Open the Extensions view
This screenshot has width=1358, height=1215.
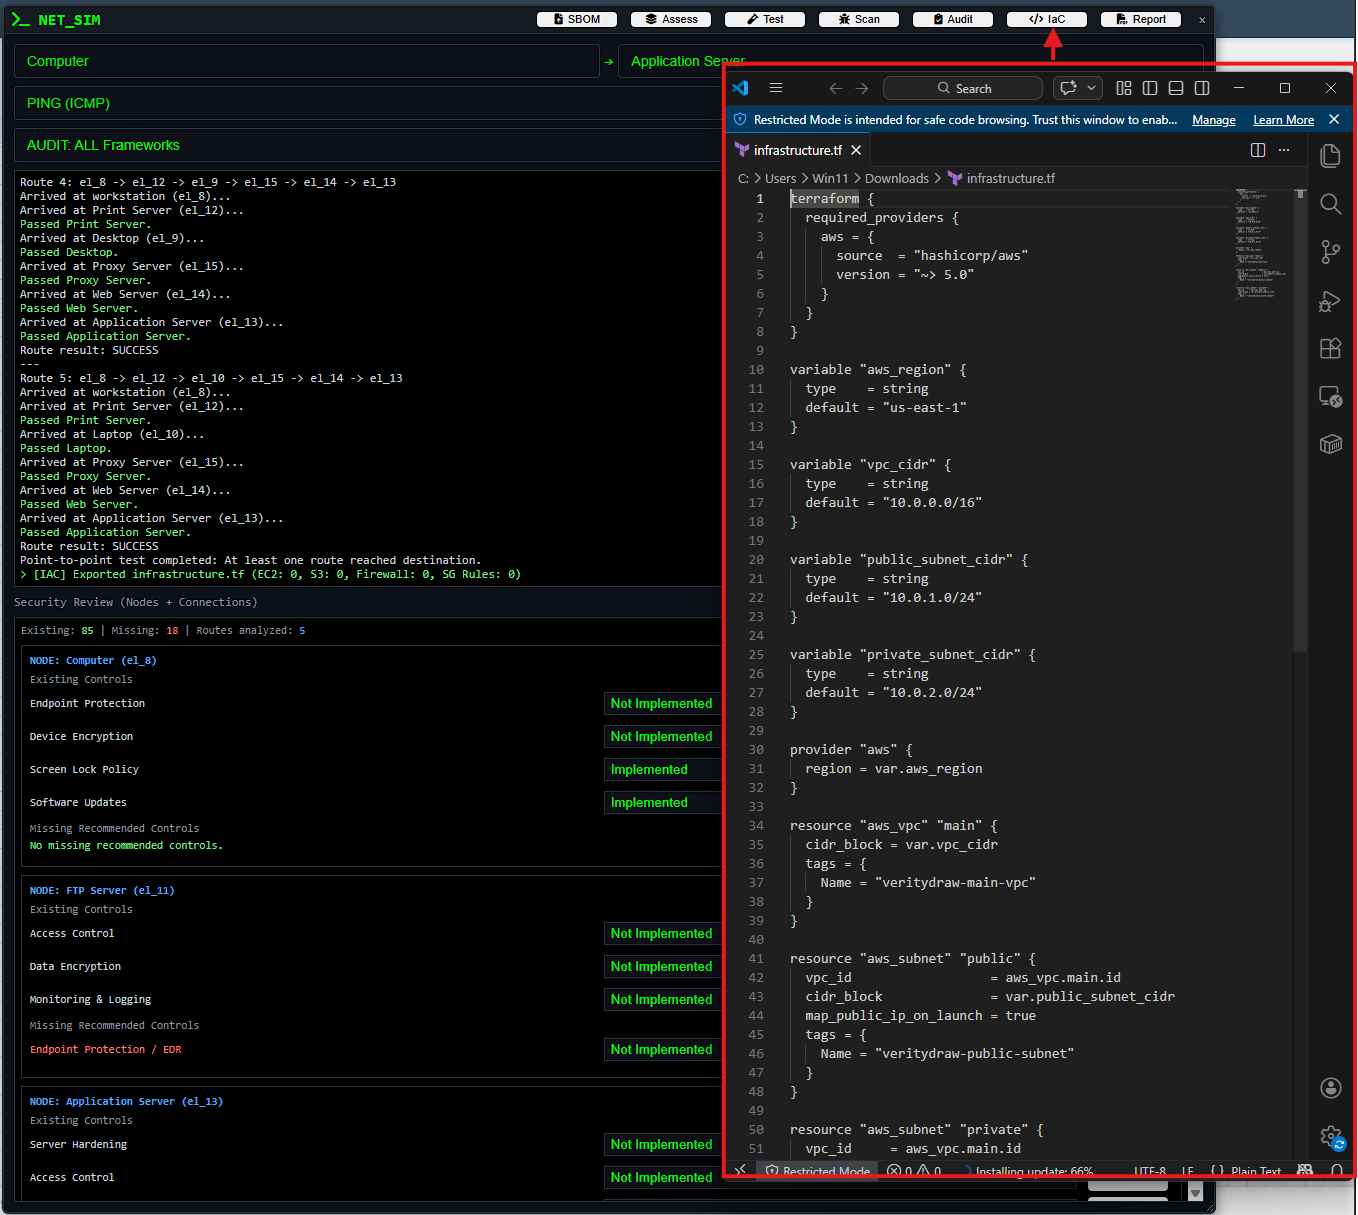(1330, 348)
